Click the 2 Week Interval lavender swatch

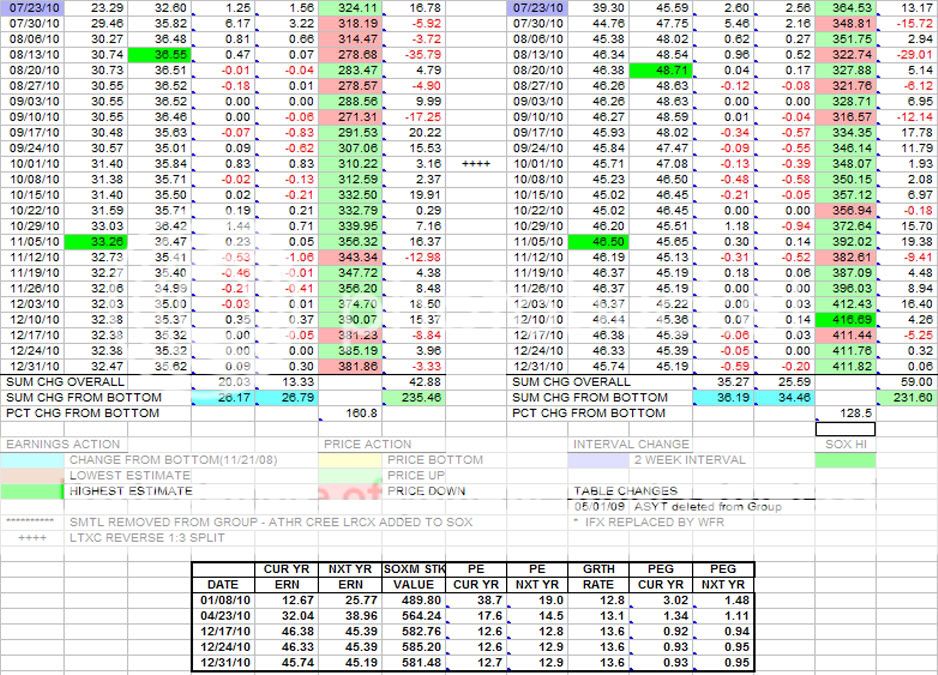[x=601, y=460]
